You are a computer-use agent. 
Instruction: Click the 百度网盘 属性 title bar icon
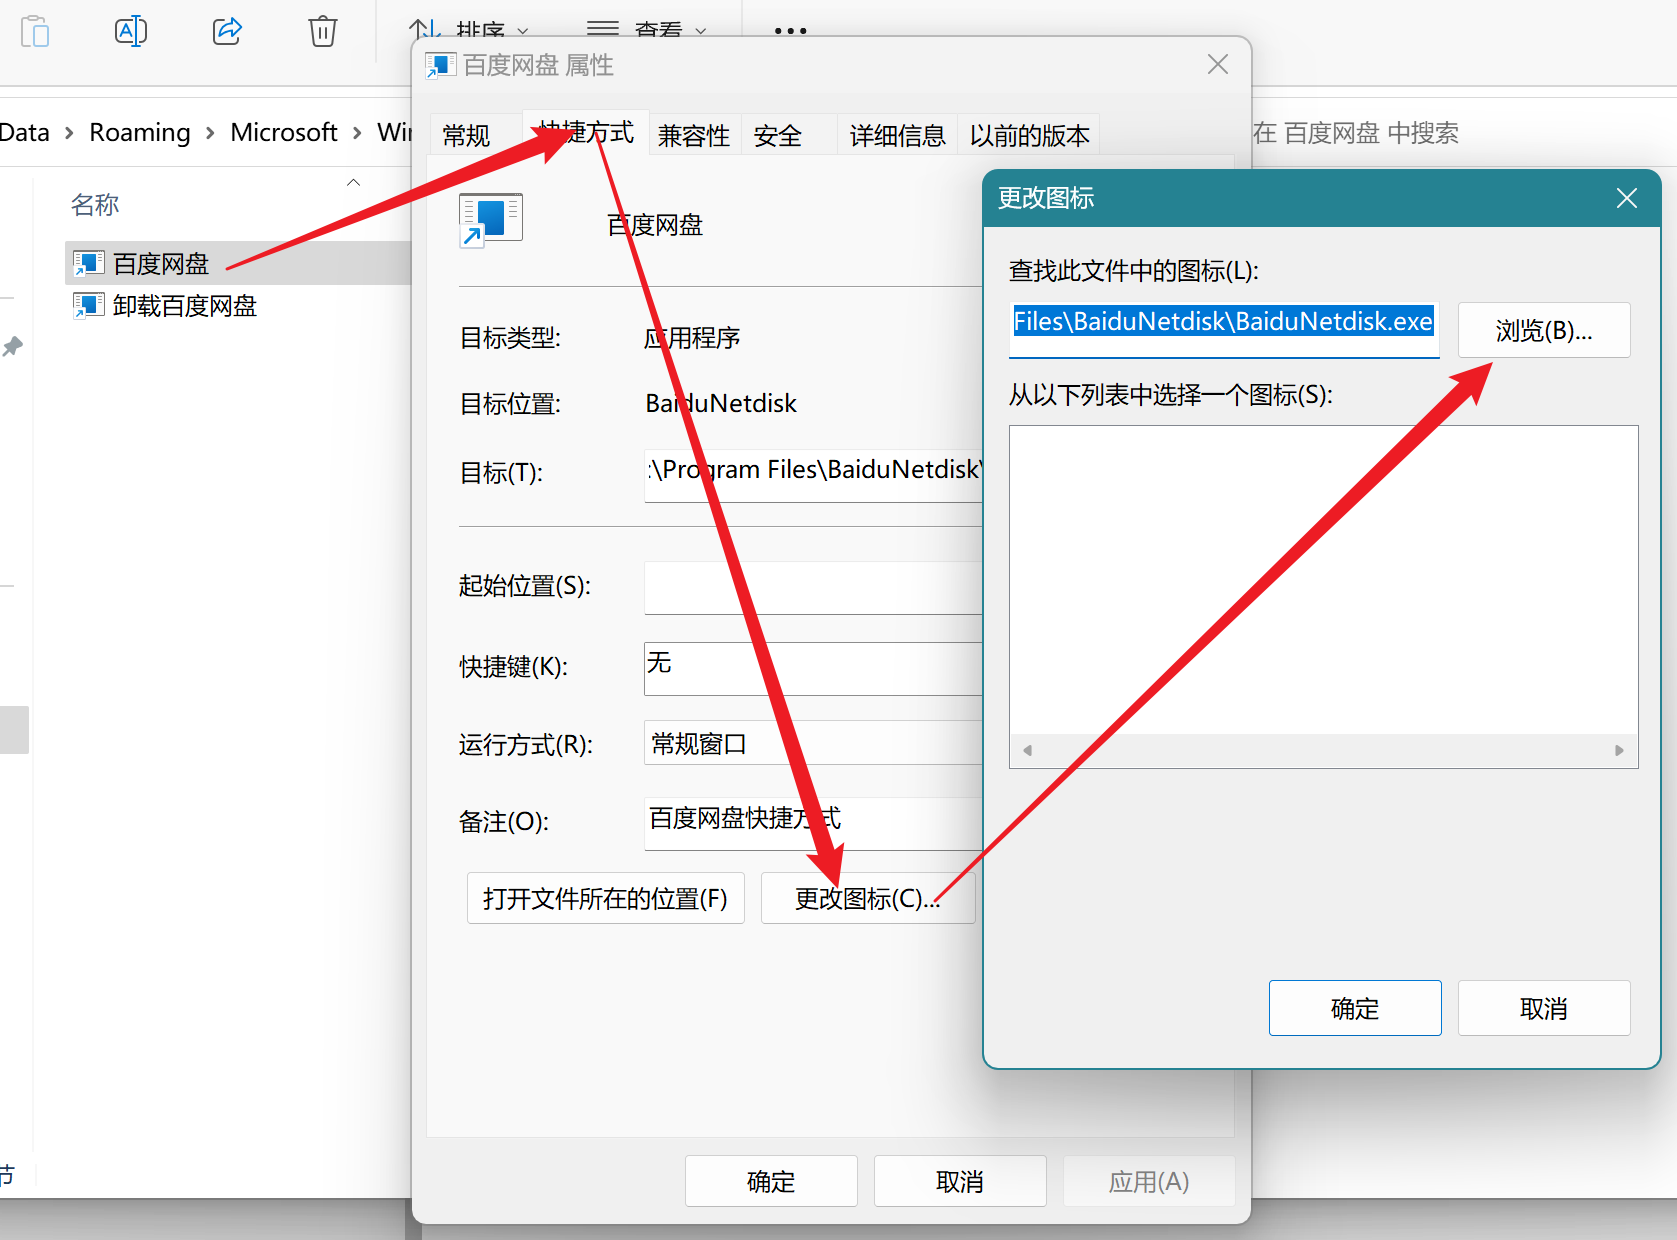(440, 65)
